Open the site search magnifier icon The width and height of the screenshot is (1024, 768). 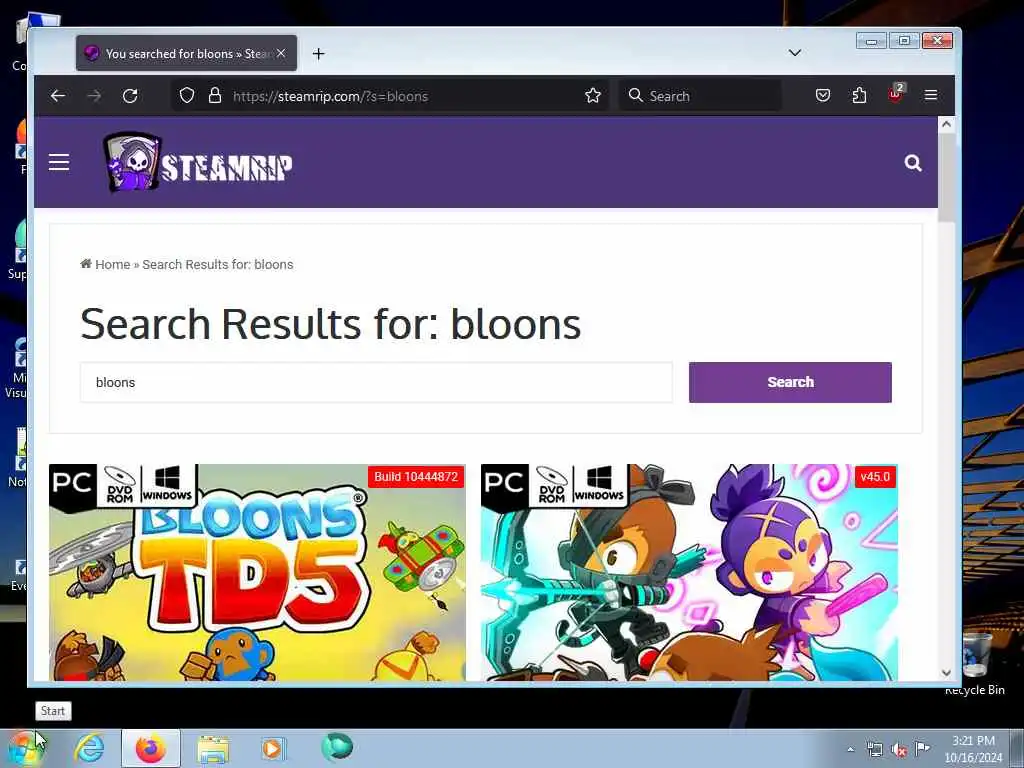click(913, 163)
